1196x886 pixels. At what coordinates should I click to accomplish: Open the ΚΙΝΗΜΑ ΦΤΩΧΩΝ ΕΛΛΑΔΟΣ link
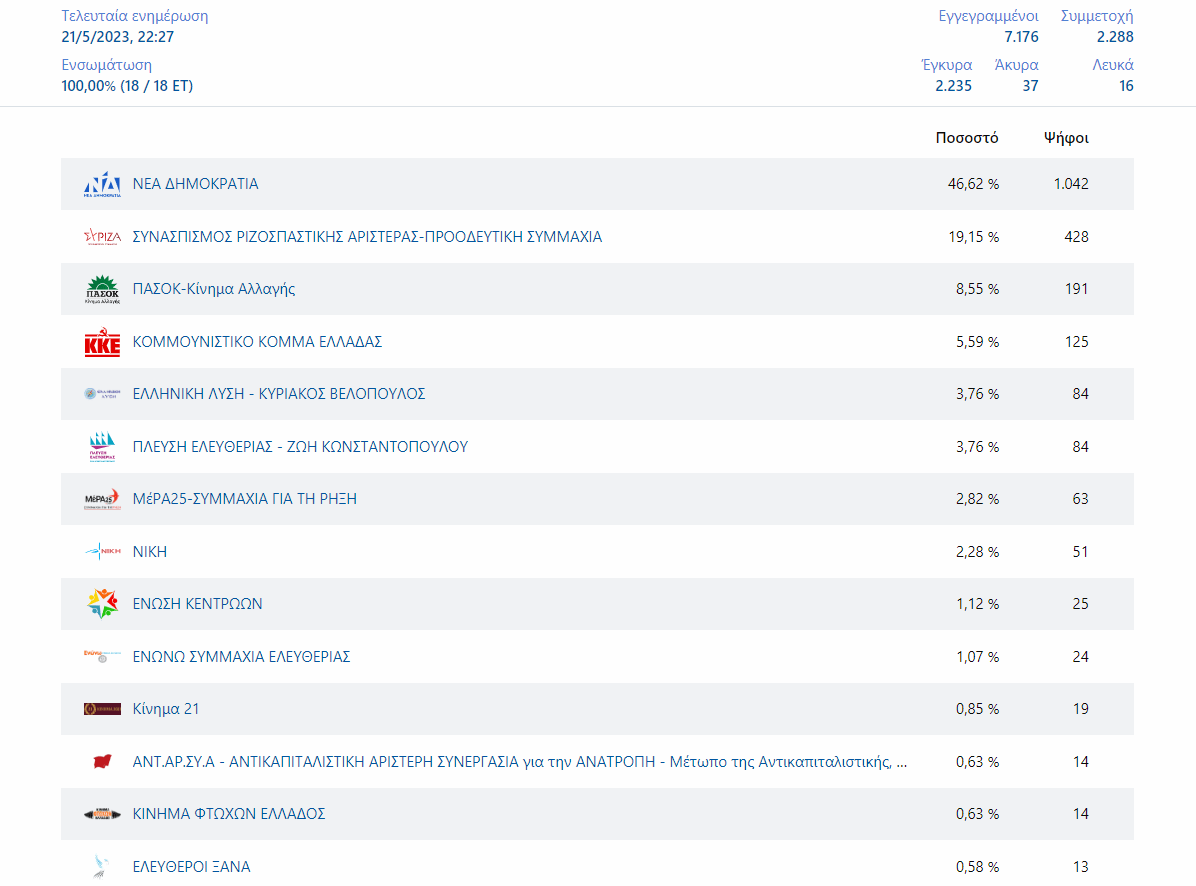click(229, 814)
